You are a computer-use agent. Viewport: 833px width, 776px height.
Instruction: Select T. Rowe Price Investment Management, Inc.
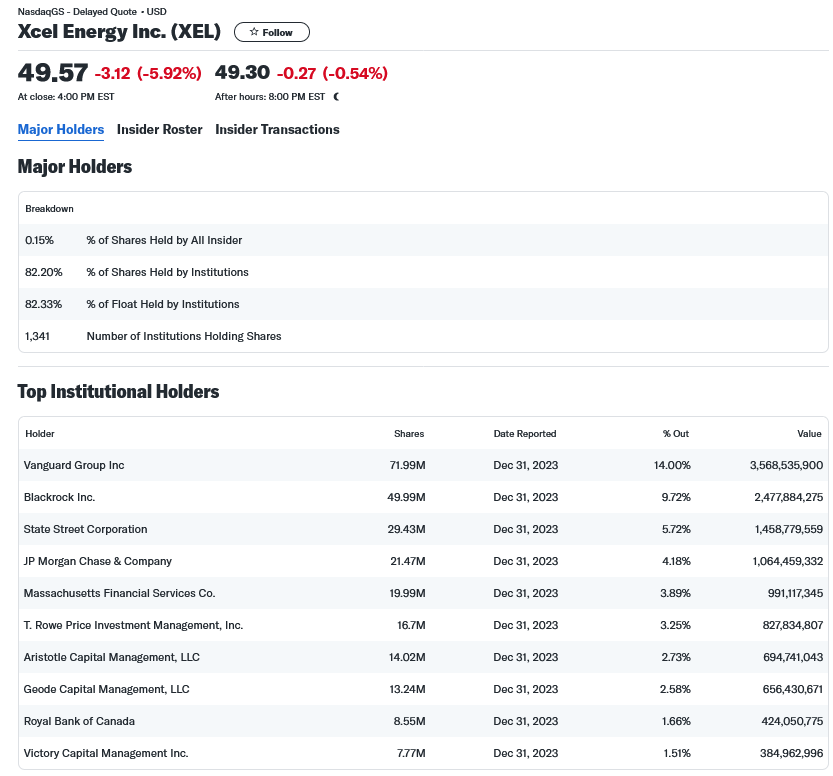point(133,625)
